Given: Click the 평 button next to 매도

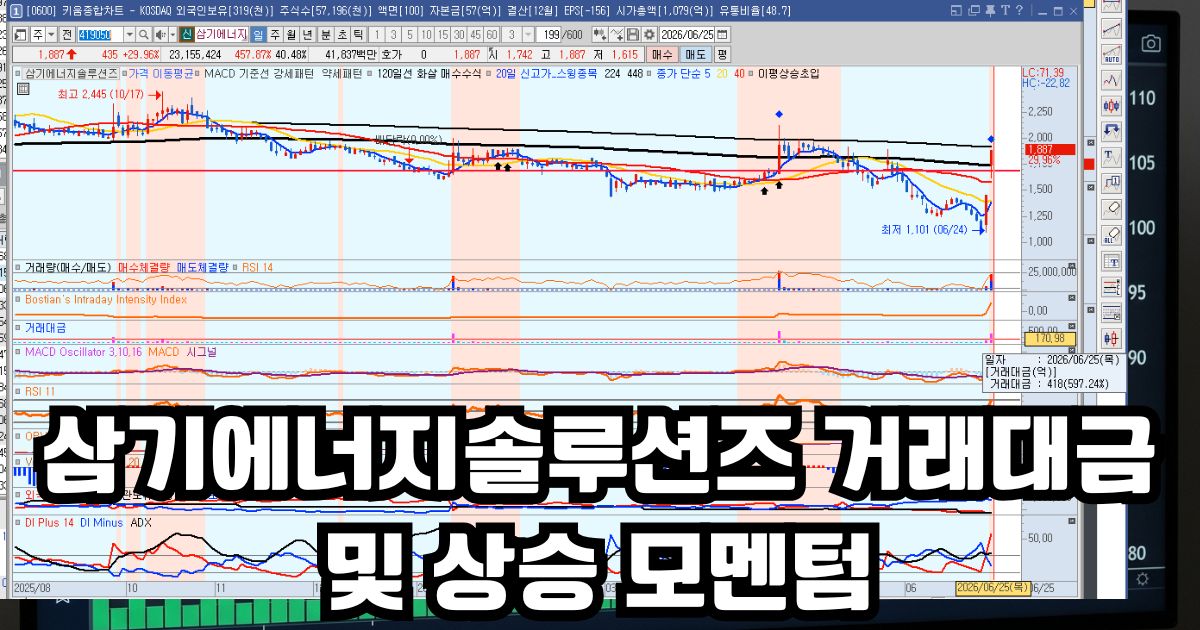Looking at the screenshot, I should point(722,55).
